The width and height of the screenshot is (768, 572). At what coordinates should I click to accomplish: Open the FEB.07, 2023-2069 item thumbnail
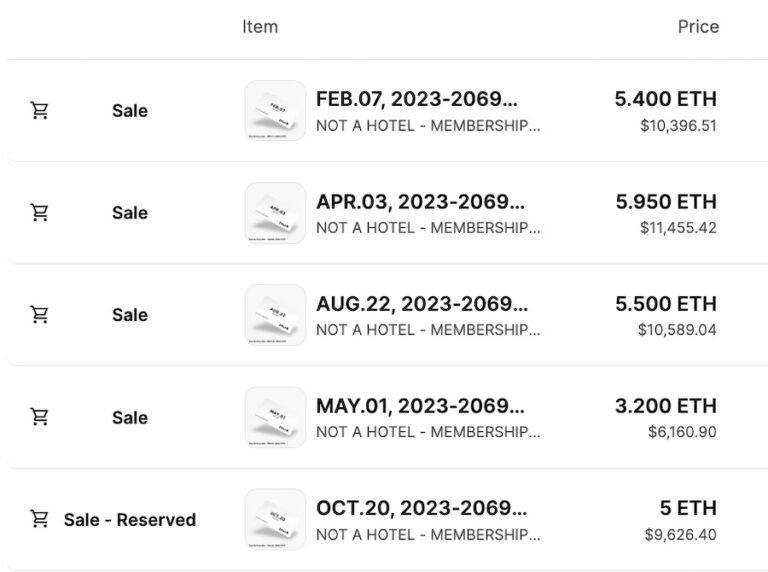click(275, 111)
